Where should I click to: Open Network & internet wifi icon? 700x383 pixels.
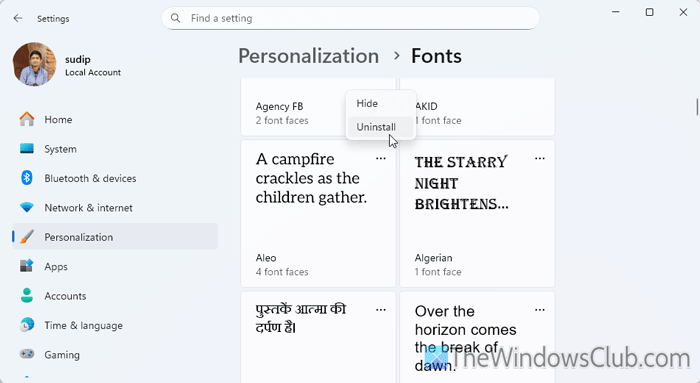(27, 208)
